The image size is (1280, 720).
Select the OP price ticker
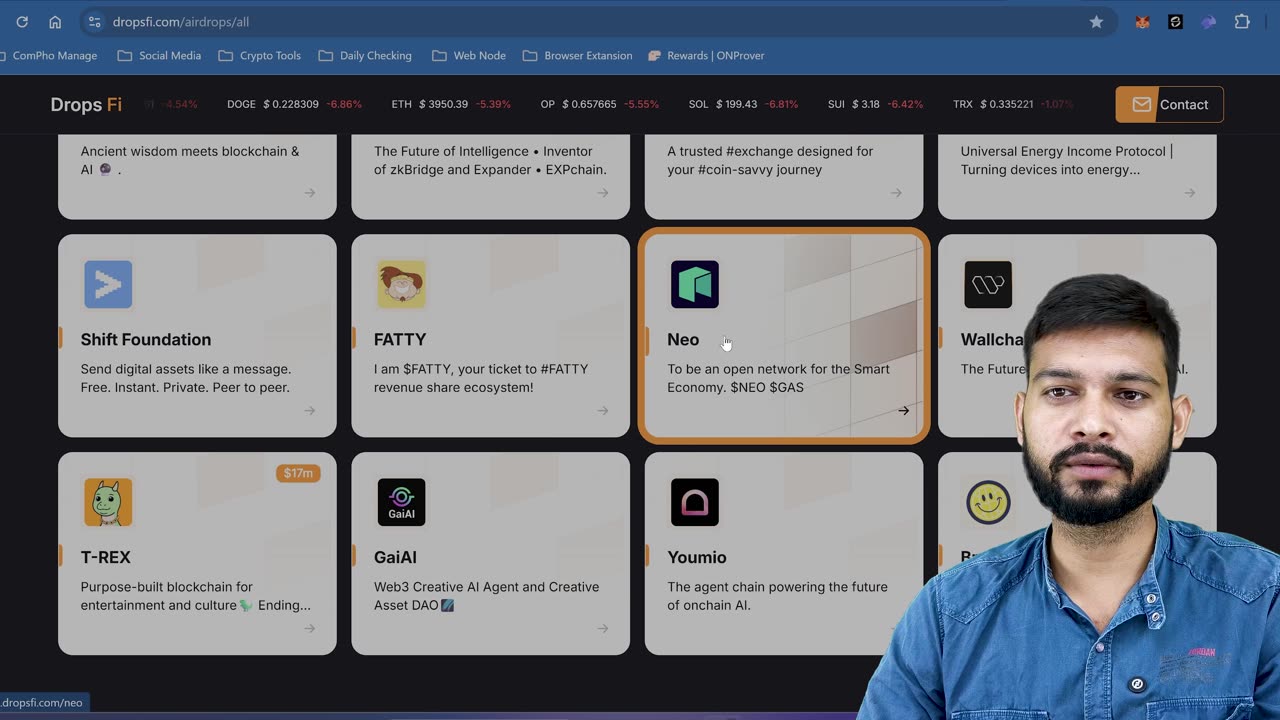600,104
